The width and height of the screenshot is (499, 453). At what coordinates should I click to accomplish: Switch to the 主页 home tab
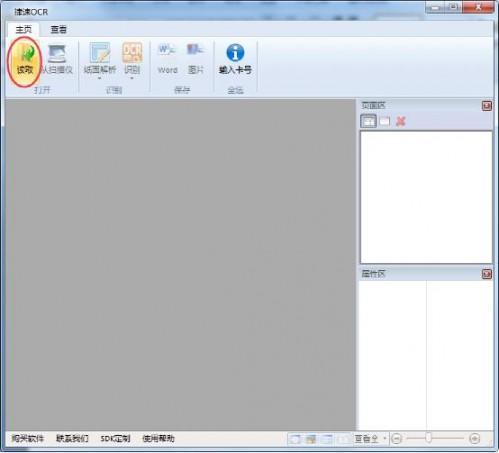pyautogui.click(x=24, y=29)
